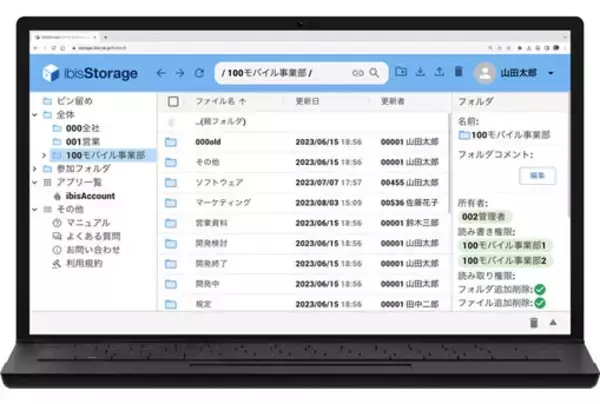Toggle フォルダ追加削除 green check
The height and width of the screenshot is (404, 600).
tap(540, 290)
